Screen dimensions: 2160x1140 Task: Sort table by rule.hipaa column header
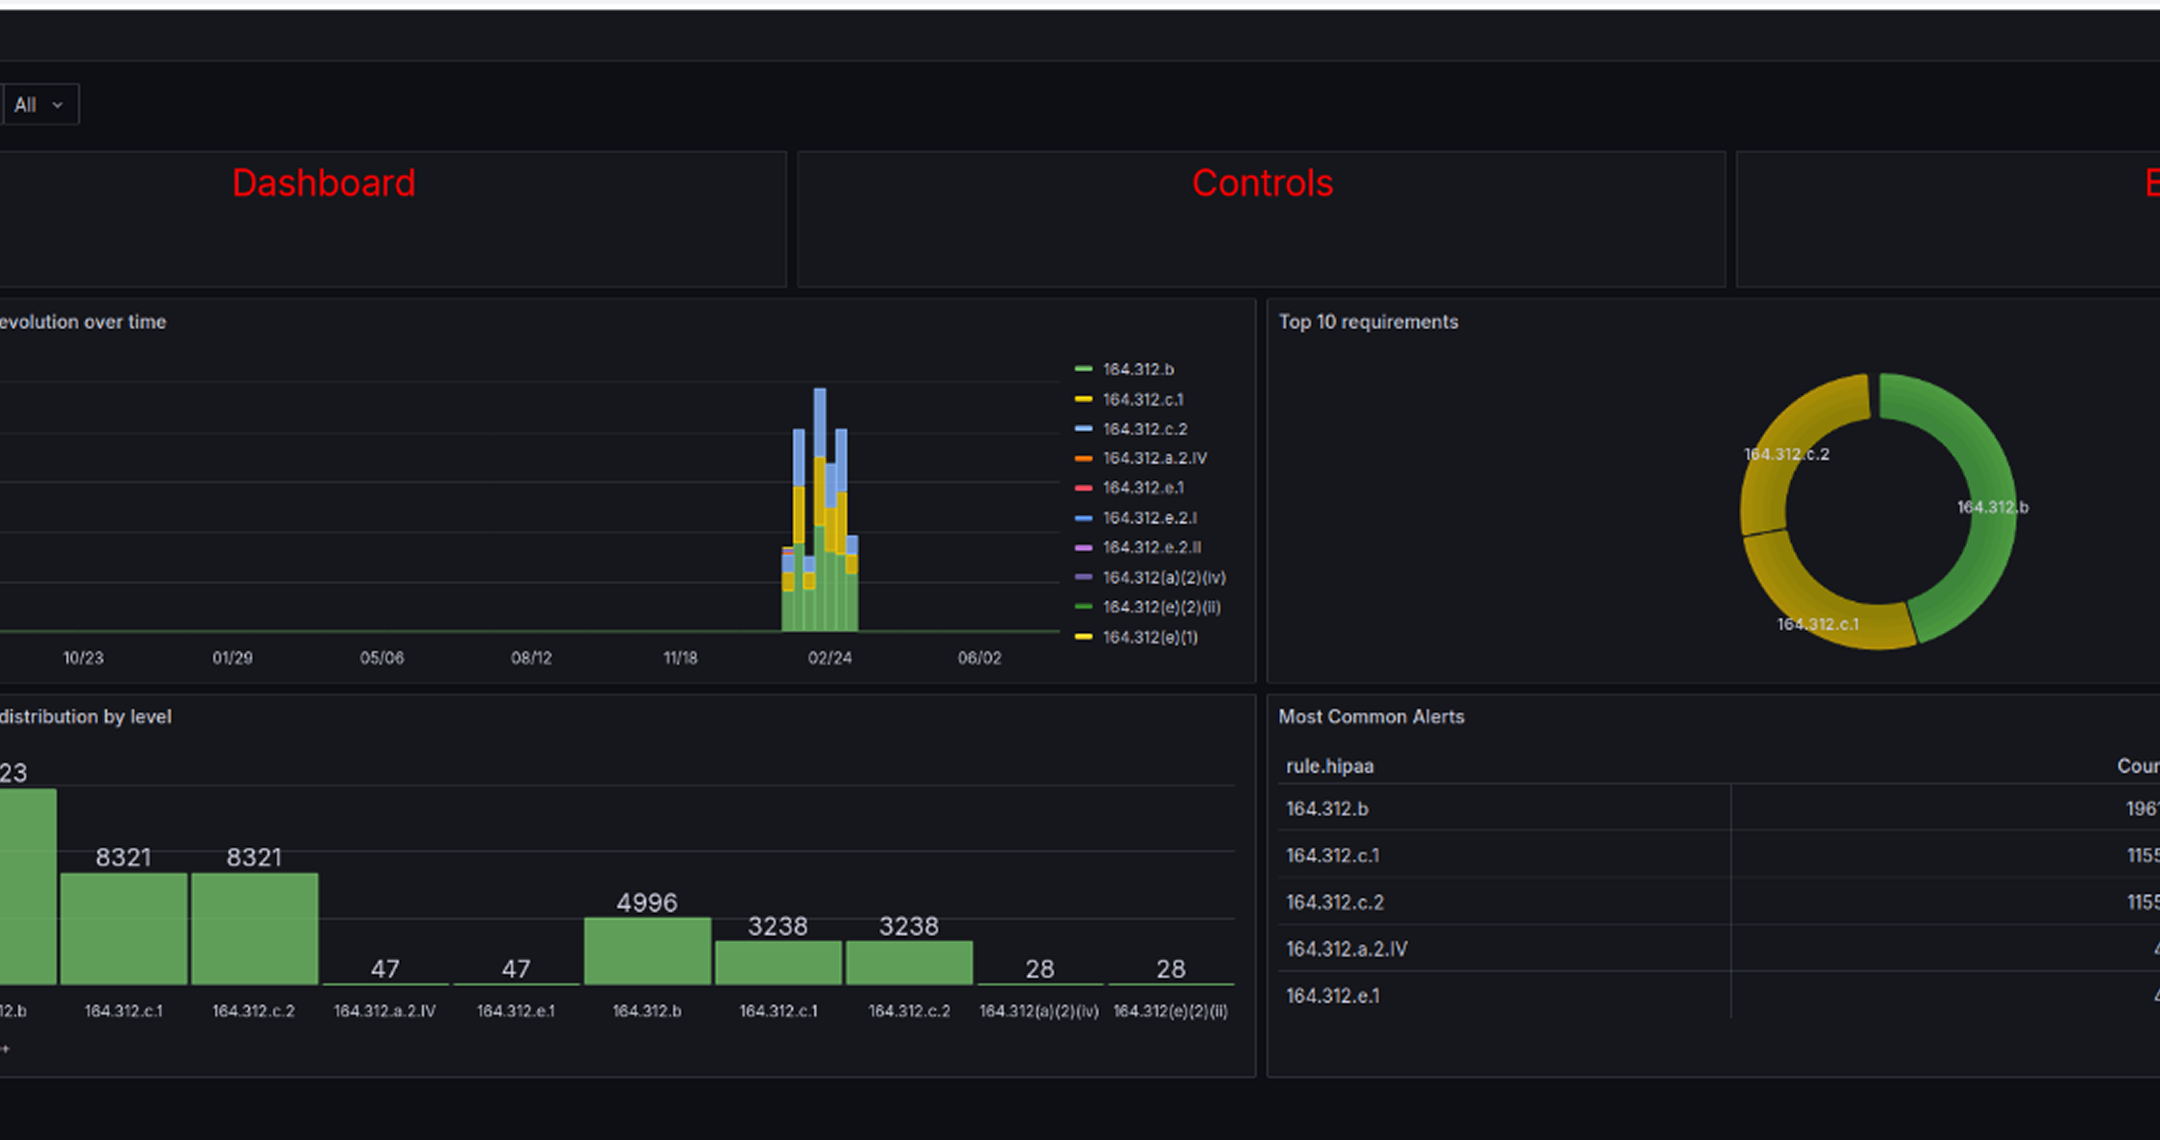(1329, 766)
